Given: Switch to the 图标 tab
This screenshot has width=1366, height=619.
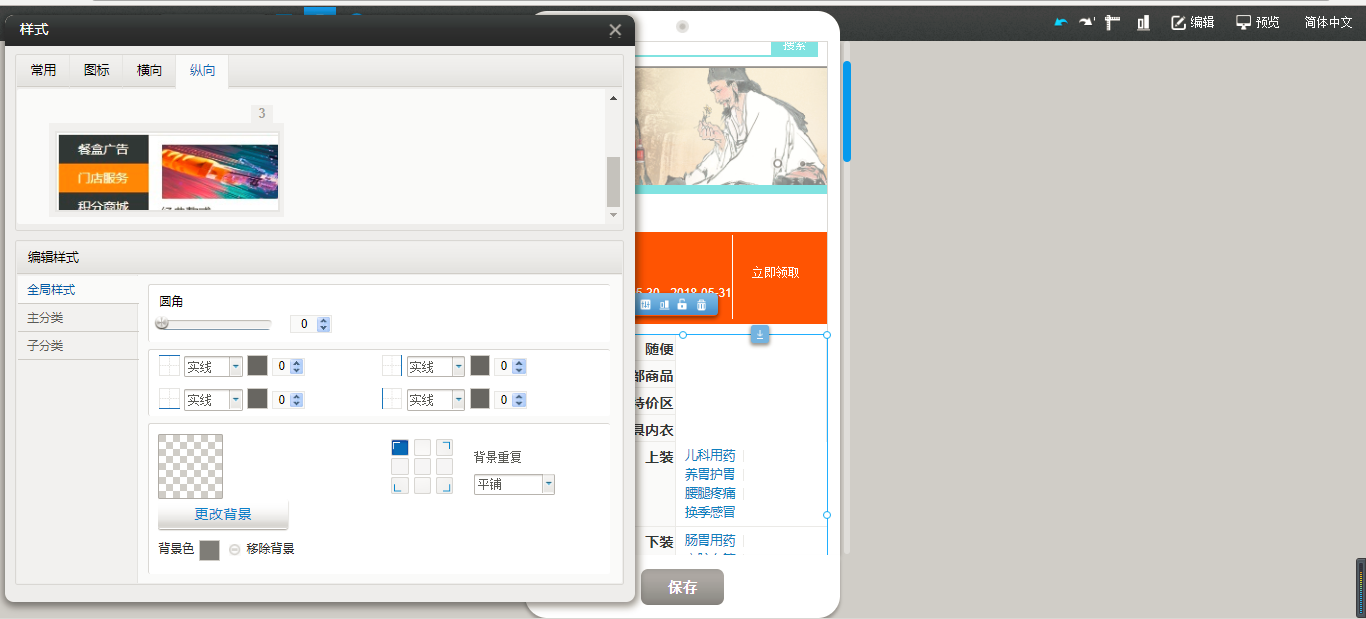Looking at the screenshot, I should pos(97,71).
